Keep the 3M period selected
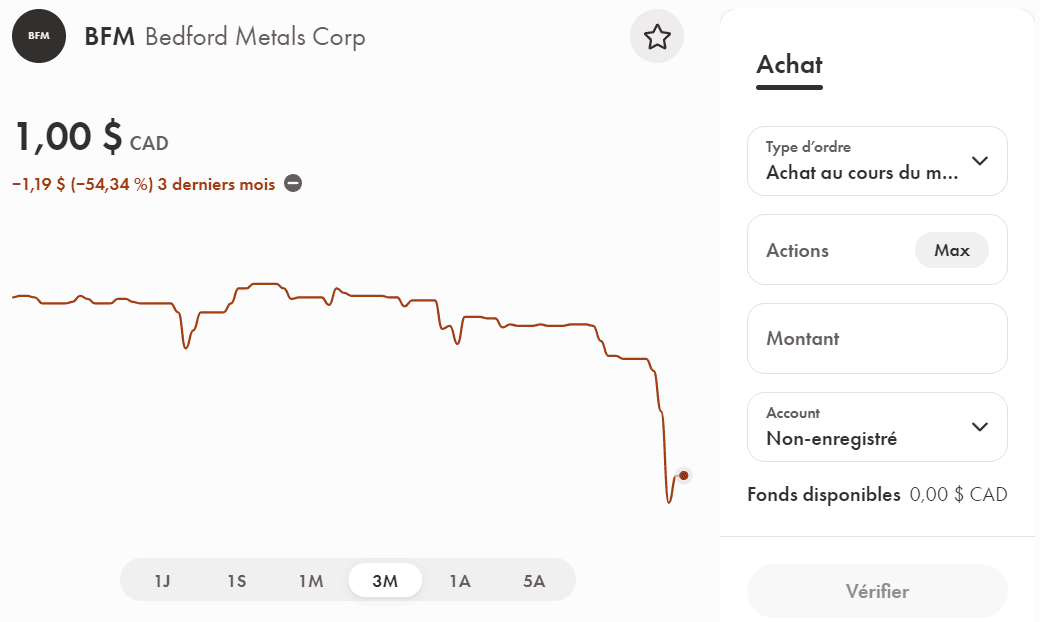1040x622 pixels. point(385,580)
